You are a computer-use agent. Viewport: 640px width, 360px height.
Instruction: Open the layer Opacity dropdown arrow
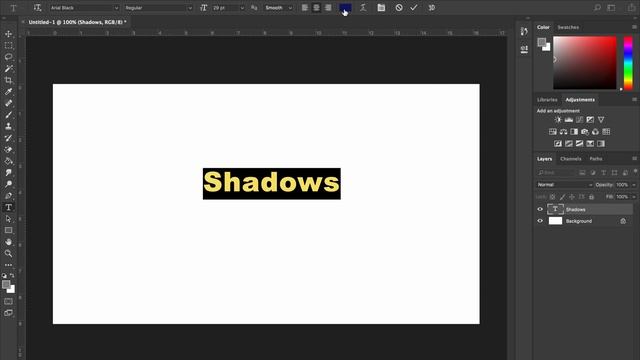pos(634,185)
